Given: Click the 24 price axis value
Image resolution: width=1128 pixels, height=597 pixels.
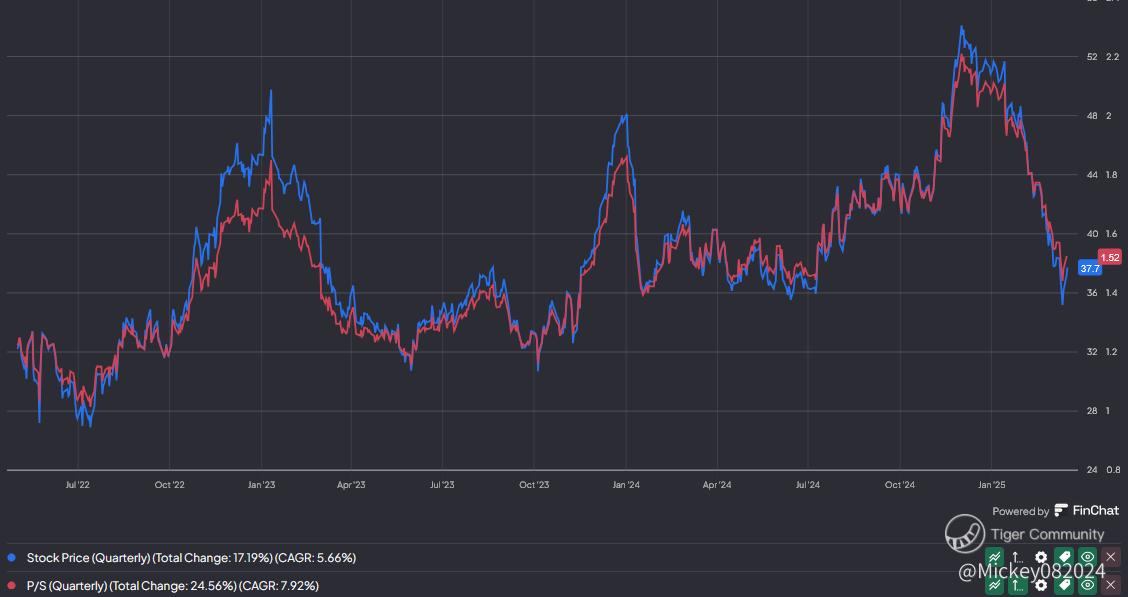Looking at the screenshot, I should tap(1092, 470).
